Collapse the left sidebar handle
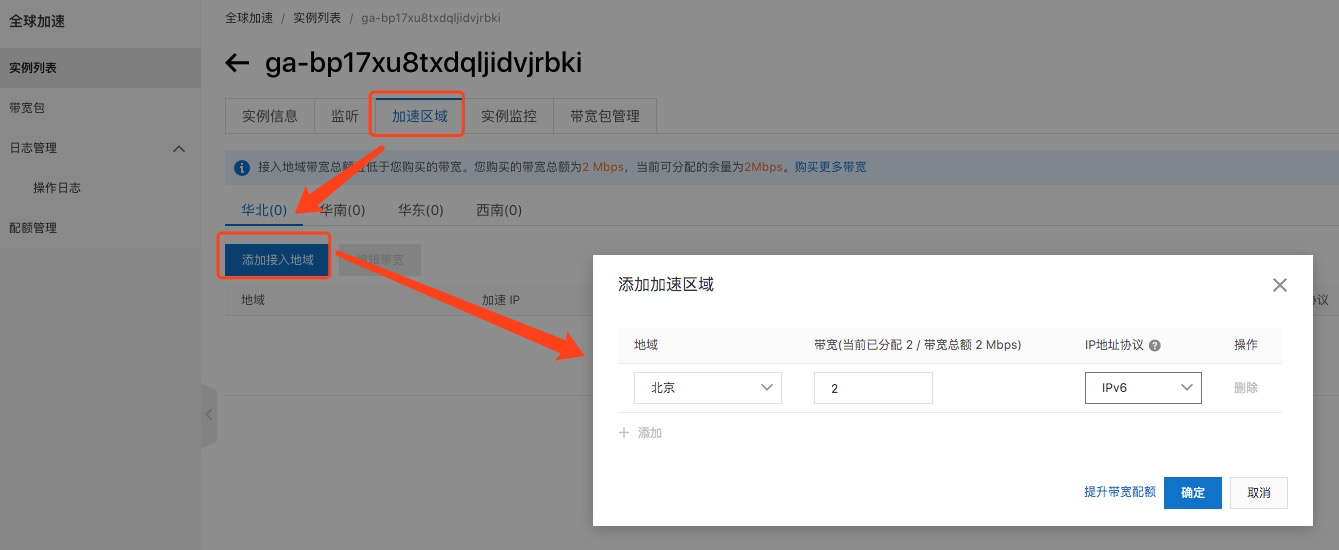The height and width of the screenshot is (550, 1339). (x=209, y=414)
